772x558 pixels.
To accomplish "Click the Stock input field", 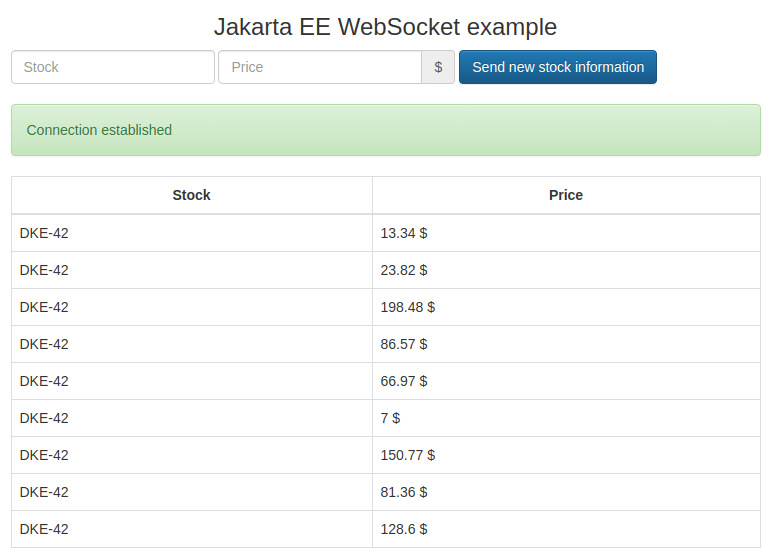I will click(x=113, y=67).
